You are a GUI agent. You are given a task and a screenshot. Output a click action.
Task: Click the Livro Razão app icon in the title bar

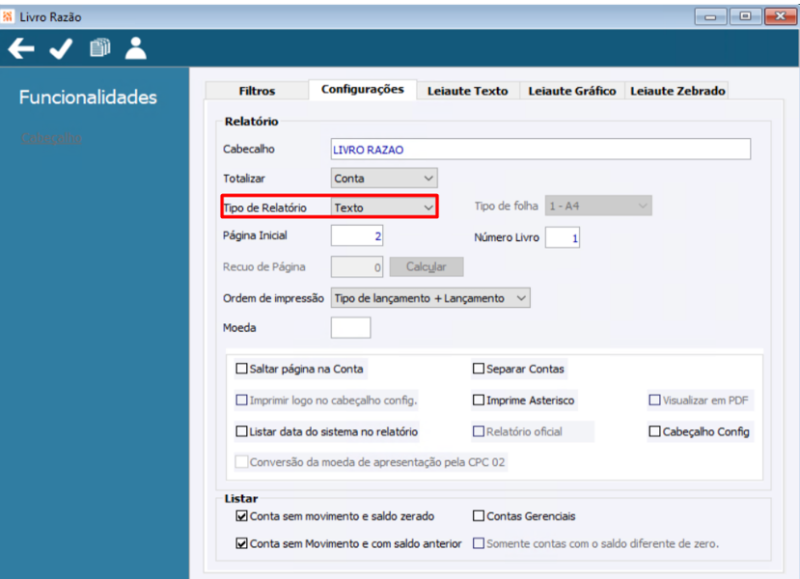[8, 17]
